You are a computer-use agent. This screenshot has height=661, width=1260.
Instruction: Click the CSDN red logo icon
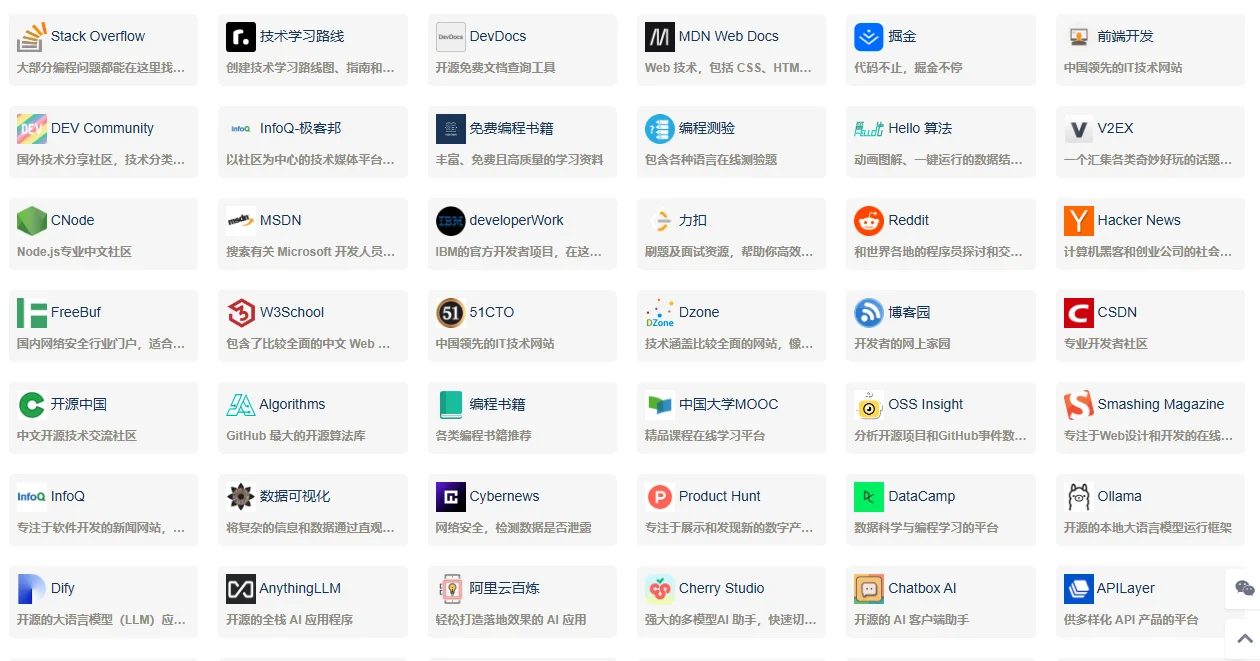click(1078, 312)
